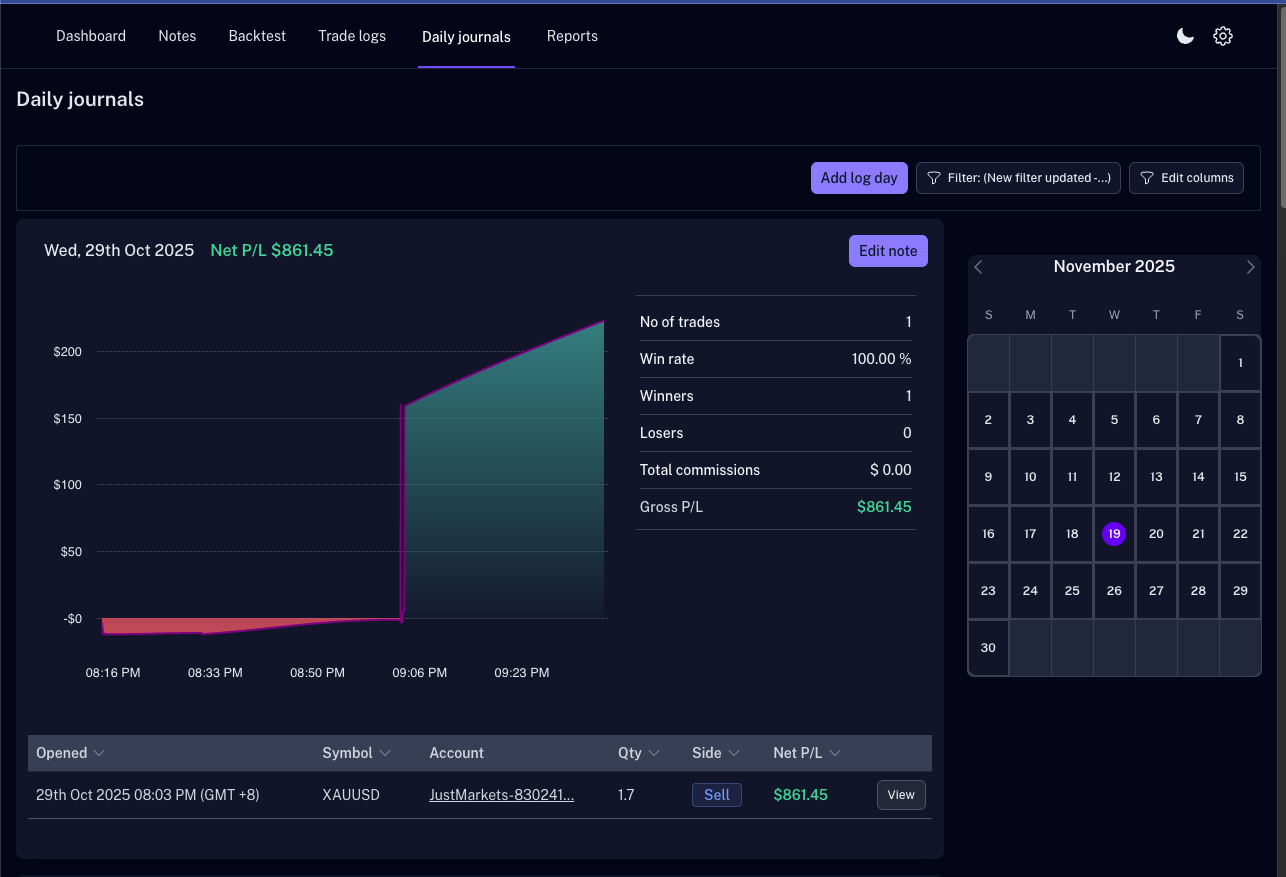Open settings gear icon
This screenshot has height=877, width=1286.
tap(1222, 36)
